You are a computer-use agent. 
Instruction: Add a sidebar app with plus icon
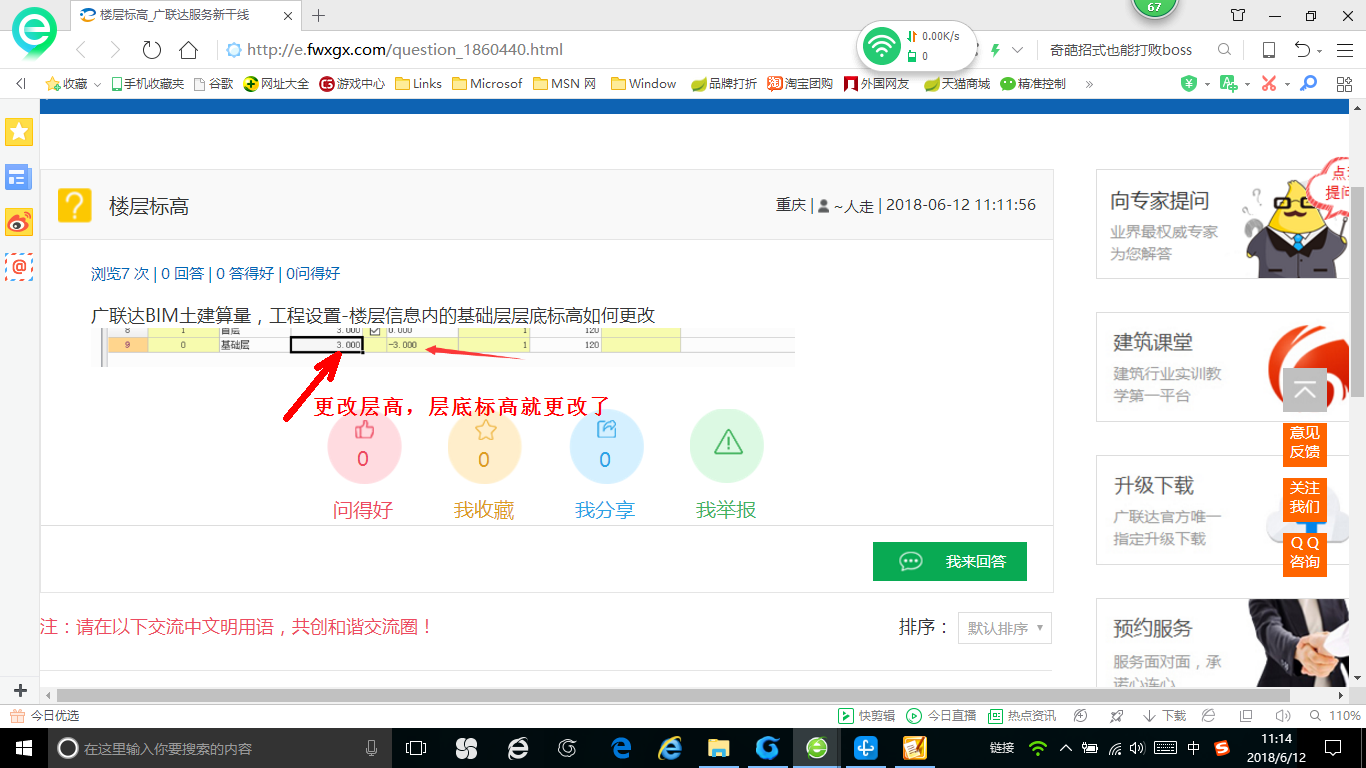pos(20,691)
